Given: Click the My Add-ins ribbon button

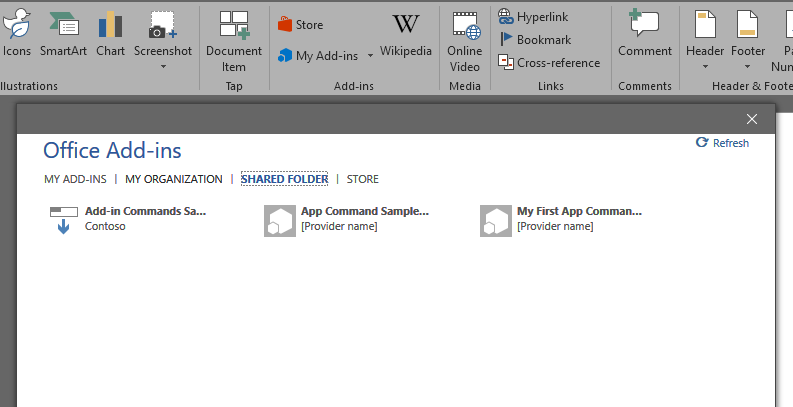Looking at the screenshot, I should tap(319, 56).
